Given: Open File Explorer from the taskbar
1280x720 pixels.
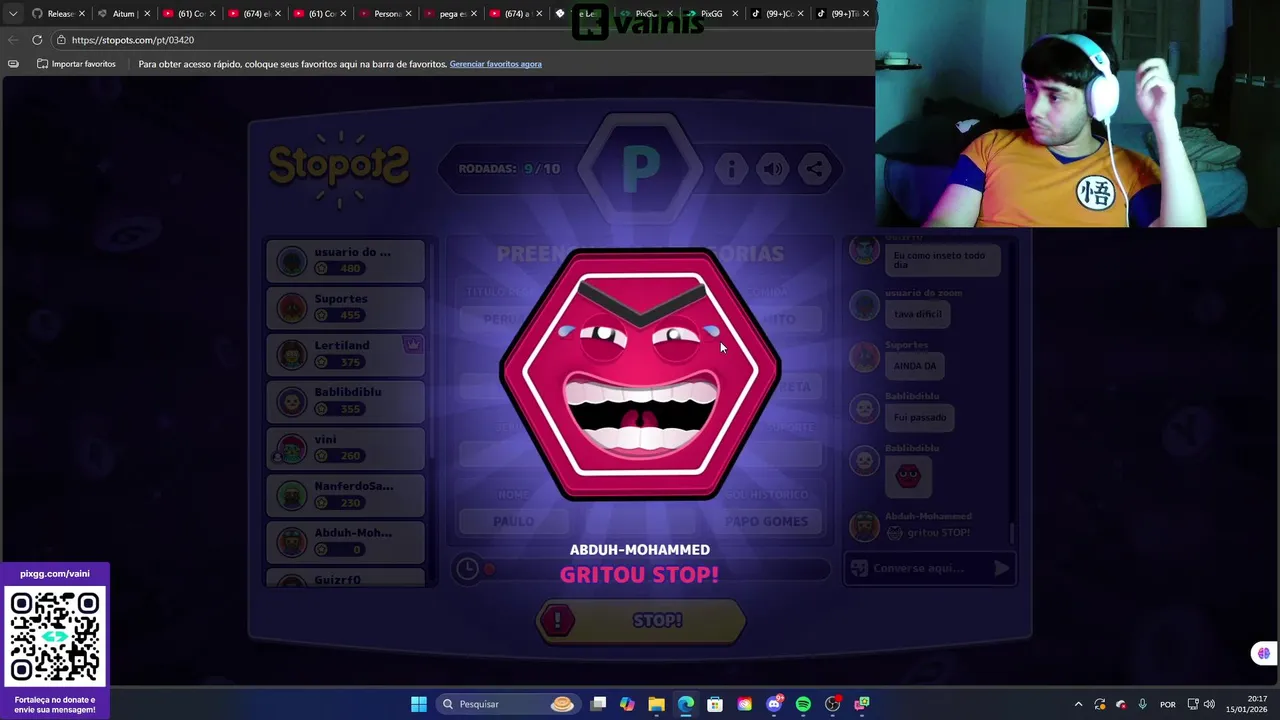Looking at the screenshot, I should coord(656,704).
